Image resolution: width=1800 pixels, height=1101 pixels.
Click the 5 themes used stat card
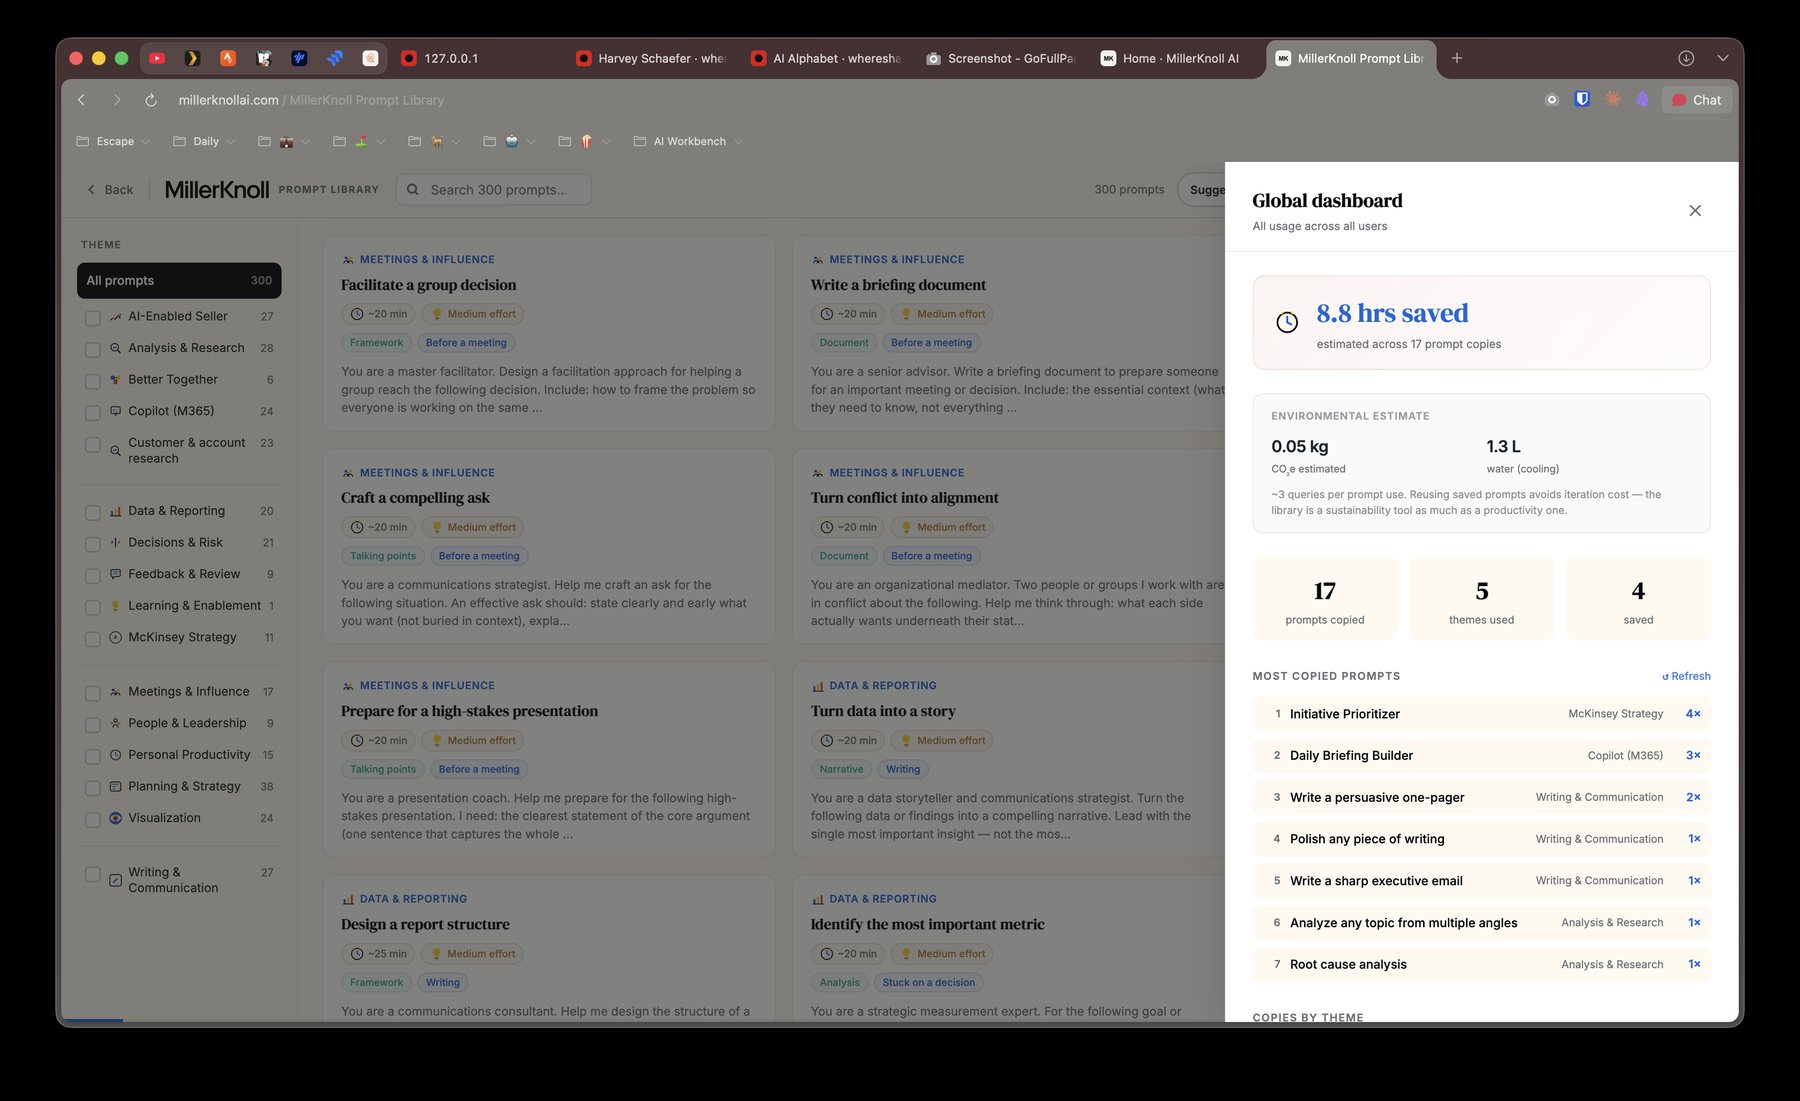1481,598
